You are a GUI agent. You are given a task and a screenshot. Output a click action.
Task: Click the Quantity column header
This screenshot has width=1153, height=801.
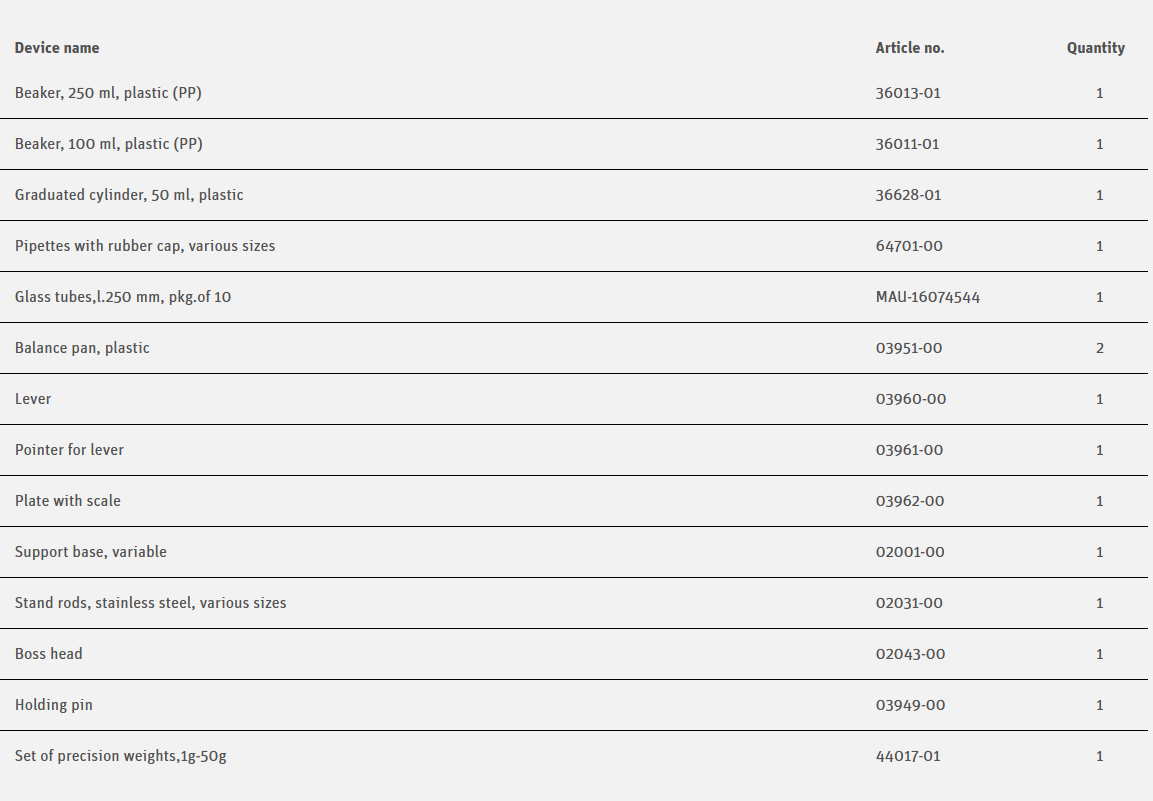click(x=1095, y=48)
